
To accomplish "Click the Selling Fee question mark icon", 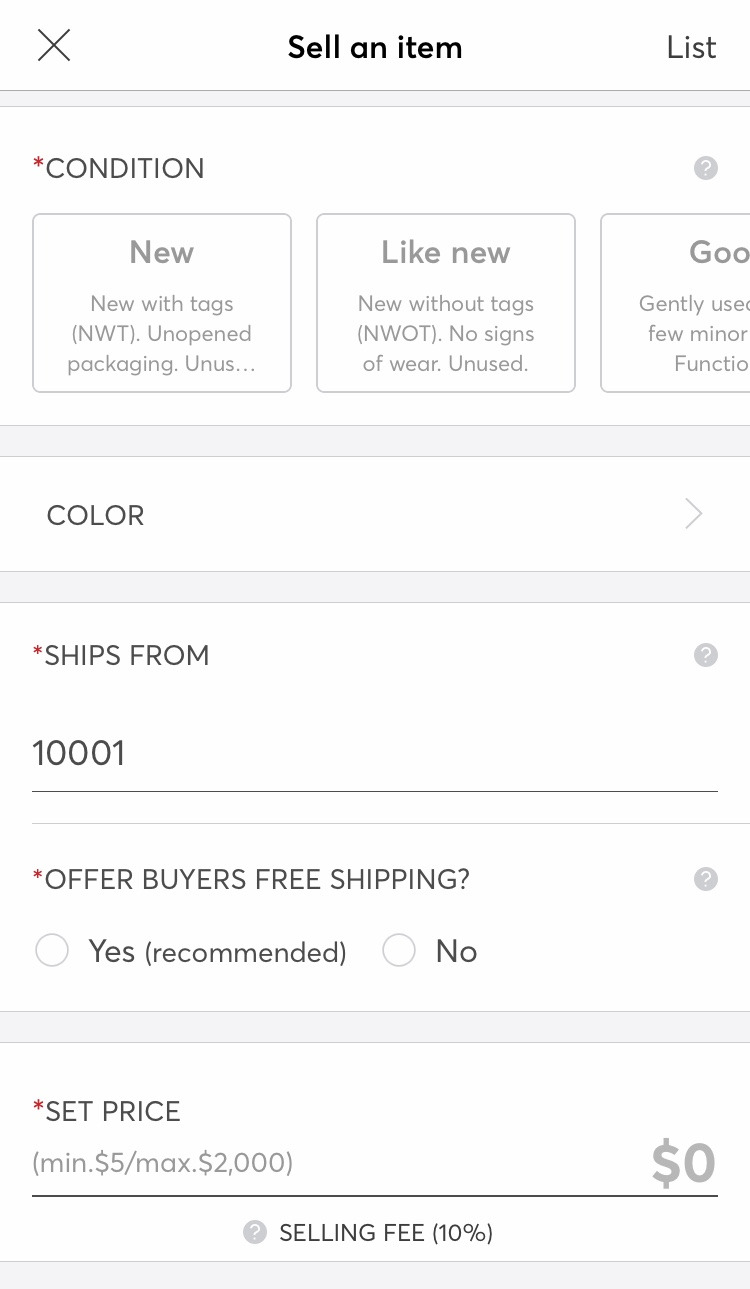I will [x=255, y=1232].
